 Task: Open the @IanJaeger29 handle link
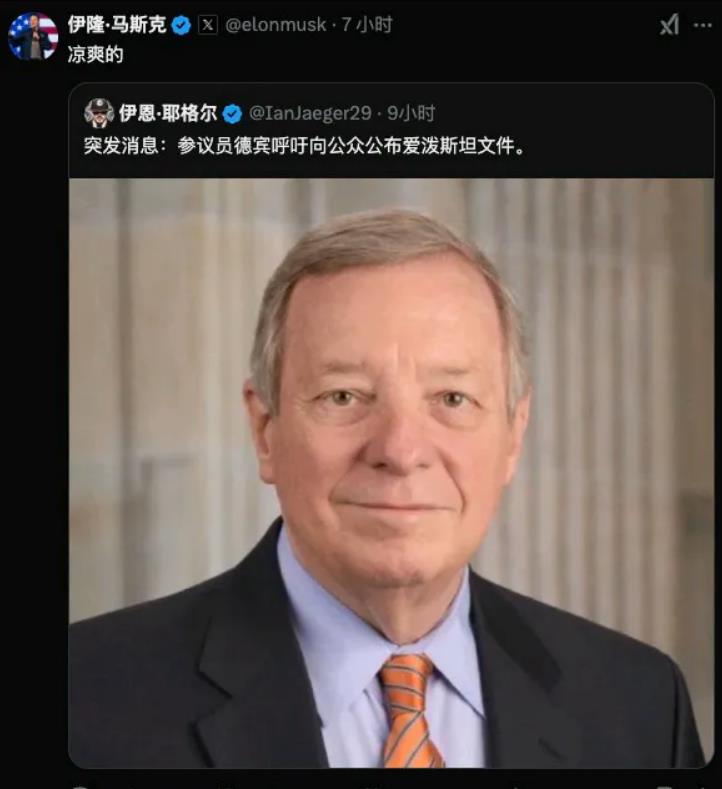tap(310, 113)
